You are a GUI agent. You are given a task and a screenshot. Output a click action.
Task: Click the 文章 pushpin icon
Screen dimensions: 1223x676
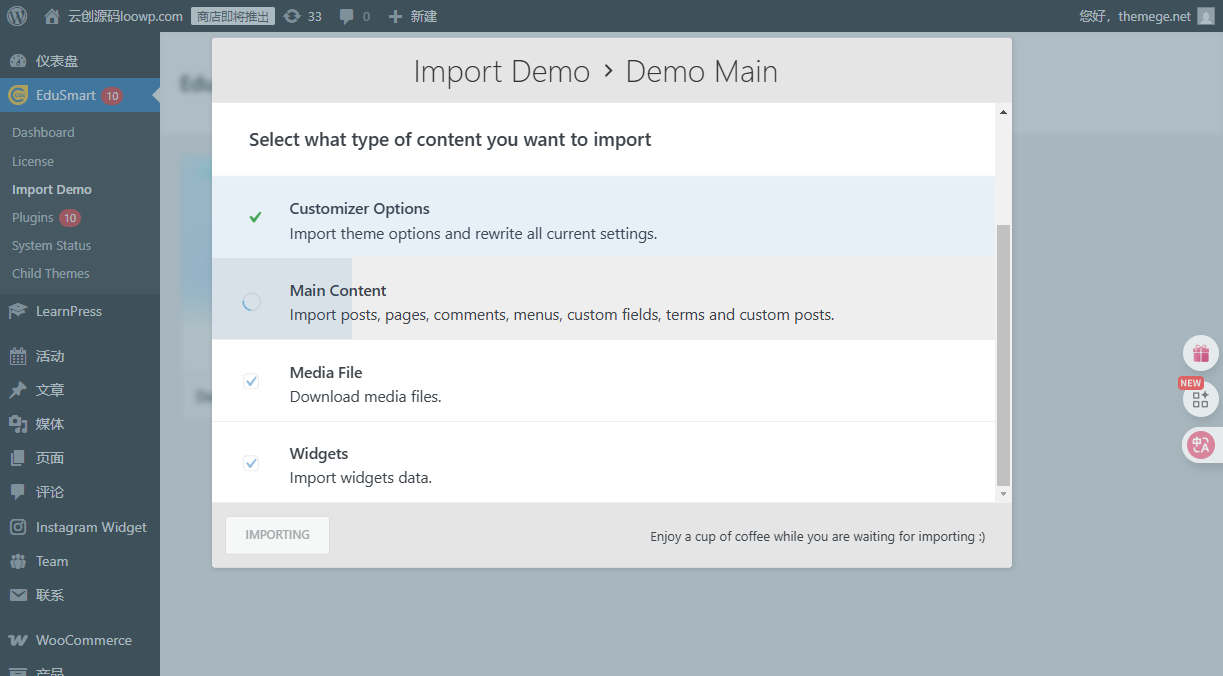tap(18, 390)
